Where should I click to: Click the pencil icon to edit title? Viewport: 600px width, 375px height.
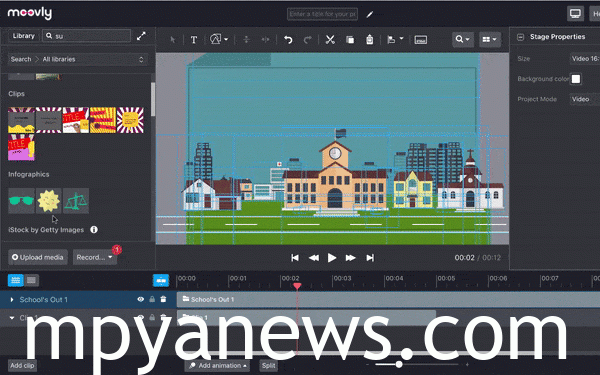370,15
